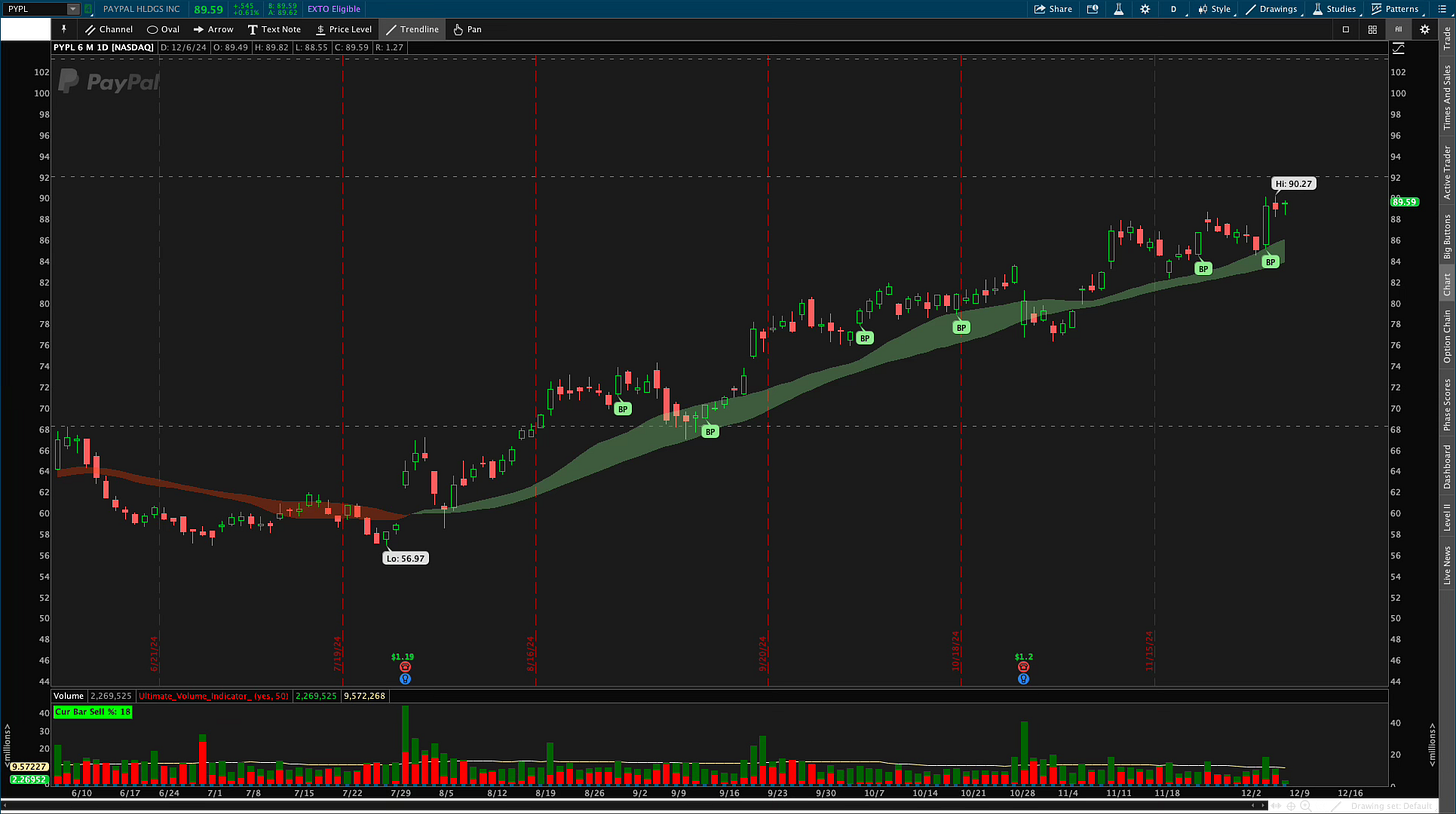Click the Share button
The width and height of the screenshot is (1456, 814).
1054,9
